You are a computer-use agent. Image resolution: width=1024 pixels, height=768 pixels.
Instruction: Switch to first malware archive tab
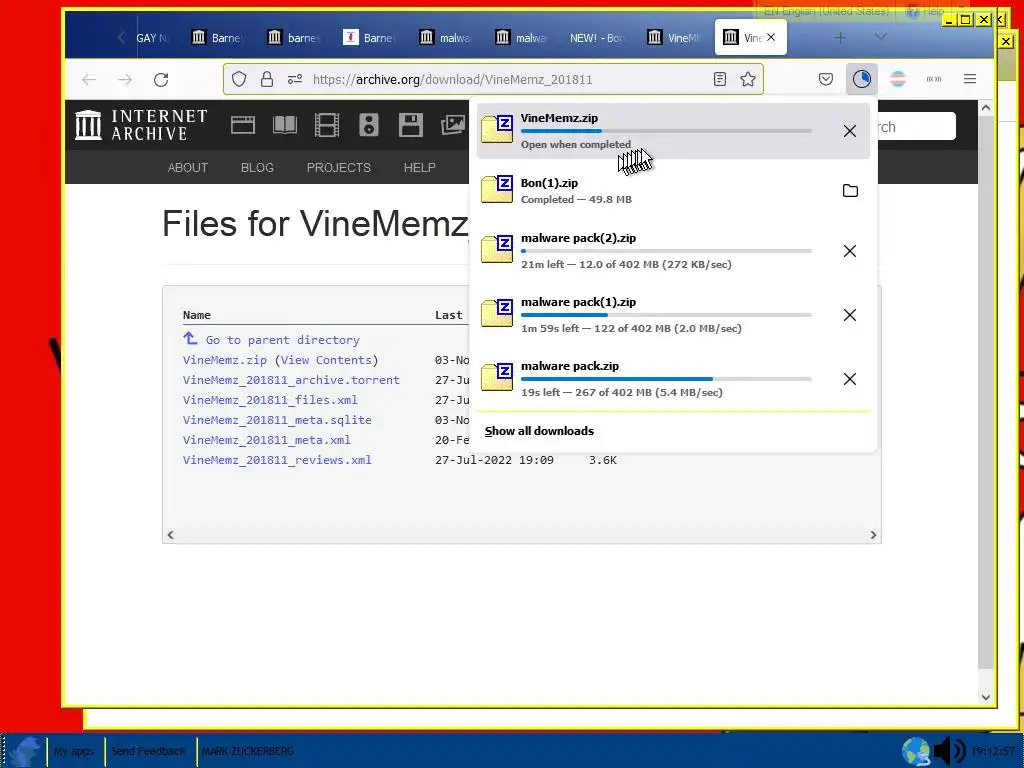tap(445, 38)
